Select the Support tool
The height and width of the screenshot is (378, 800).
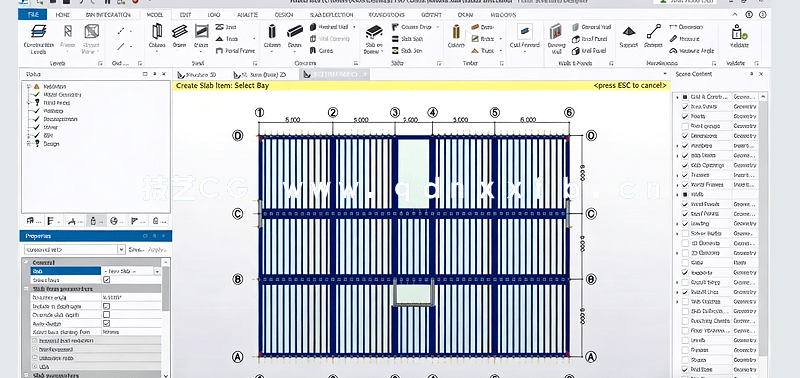629,37
